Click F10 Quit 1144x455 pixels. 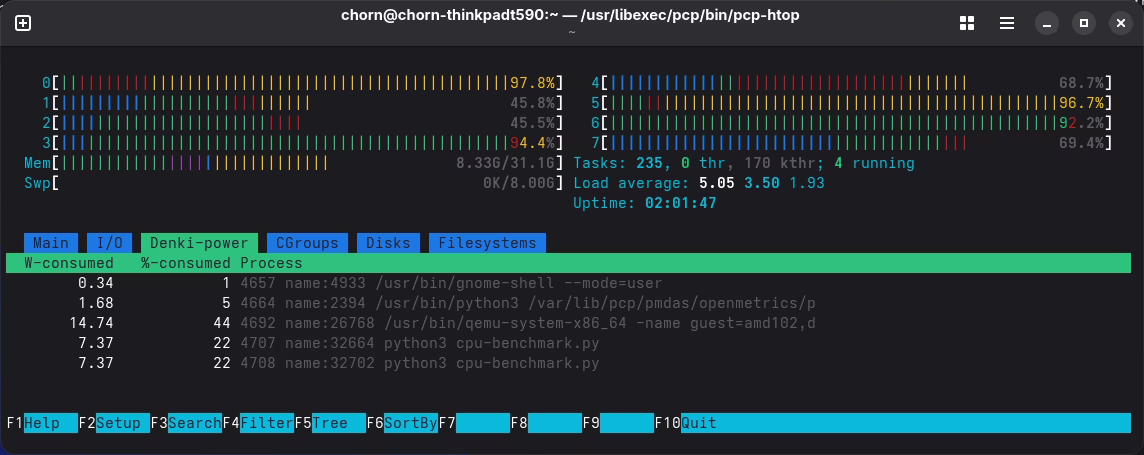point(686,423)
